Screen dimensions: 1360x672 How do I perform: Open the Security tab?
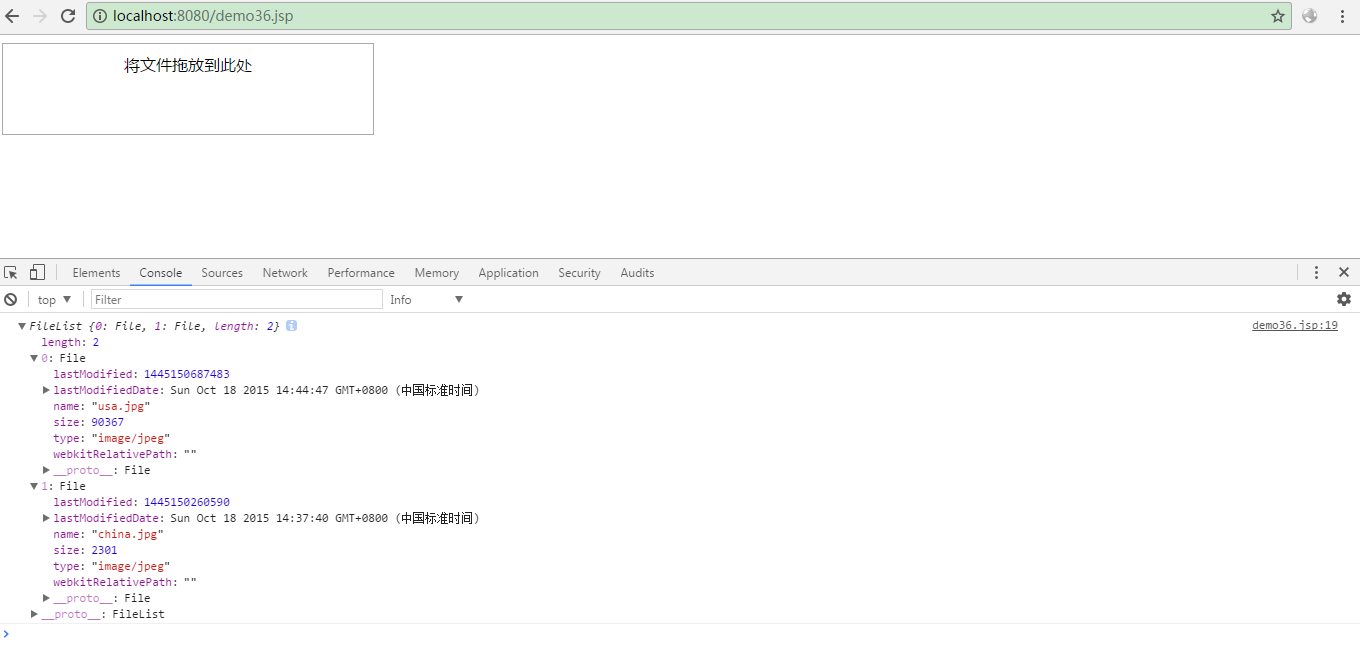click(579, 273)
